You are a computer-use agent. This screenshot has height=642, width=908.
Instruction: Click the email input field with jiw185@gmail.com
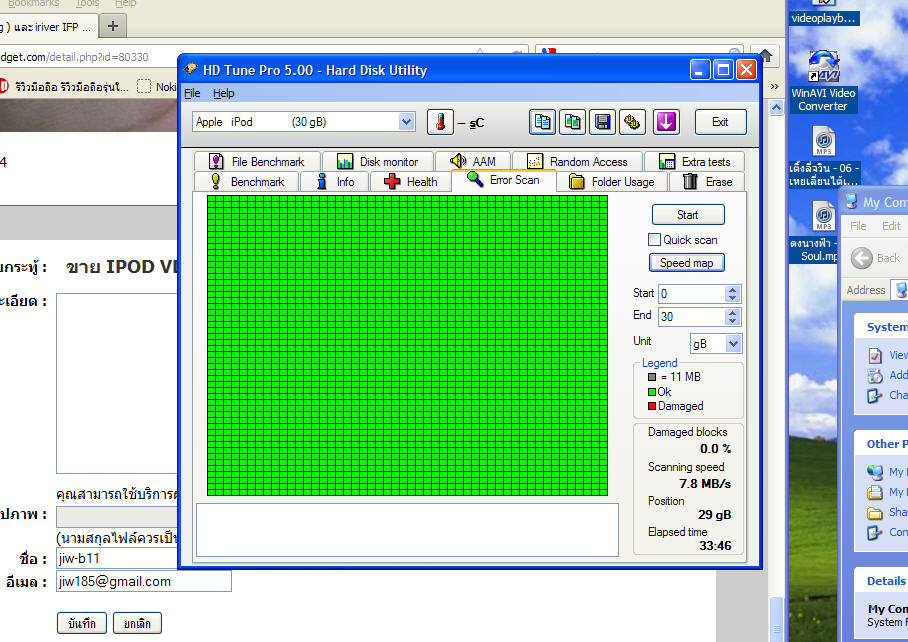[x=143, y=581]
